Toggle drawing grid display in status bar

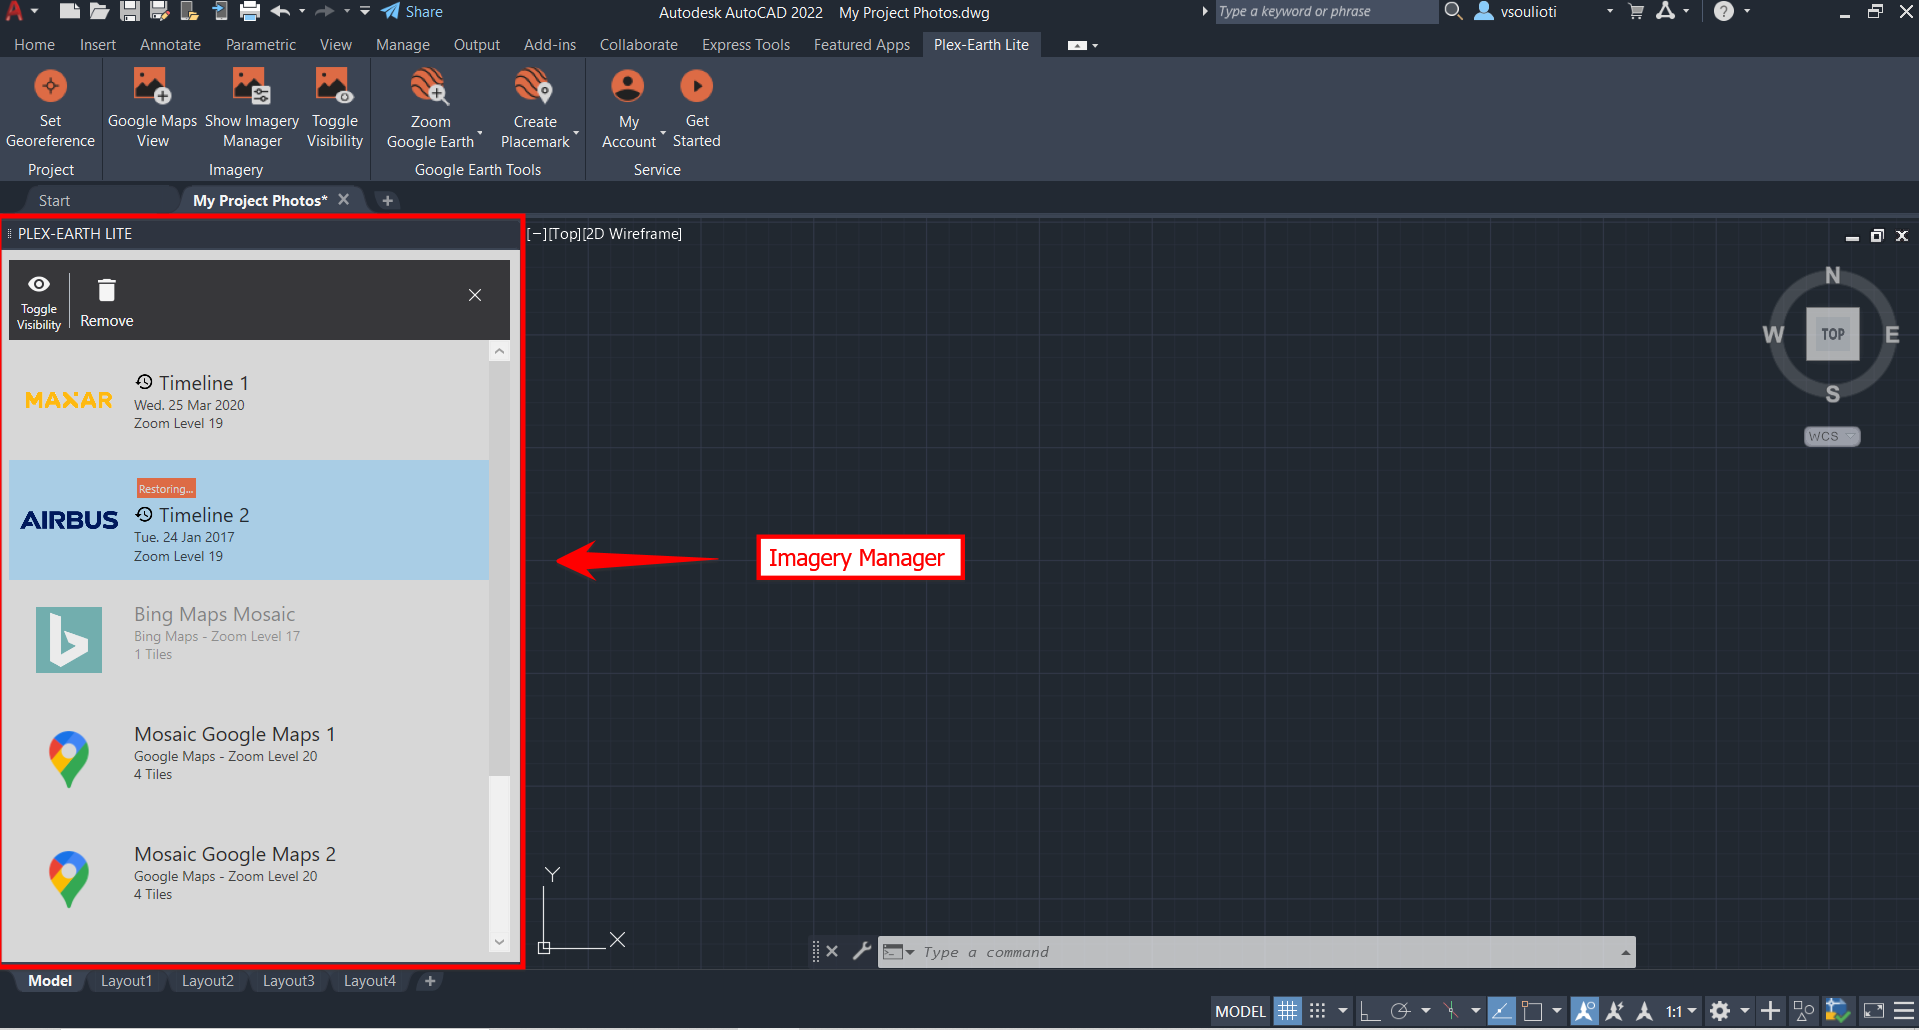point(1287,1011)
